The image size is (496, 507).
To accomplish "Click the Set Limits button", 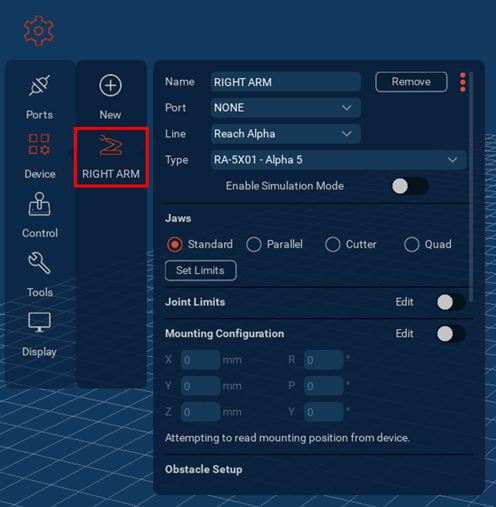I will [x=201, y=270].
